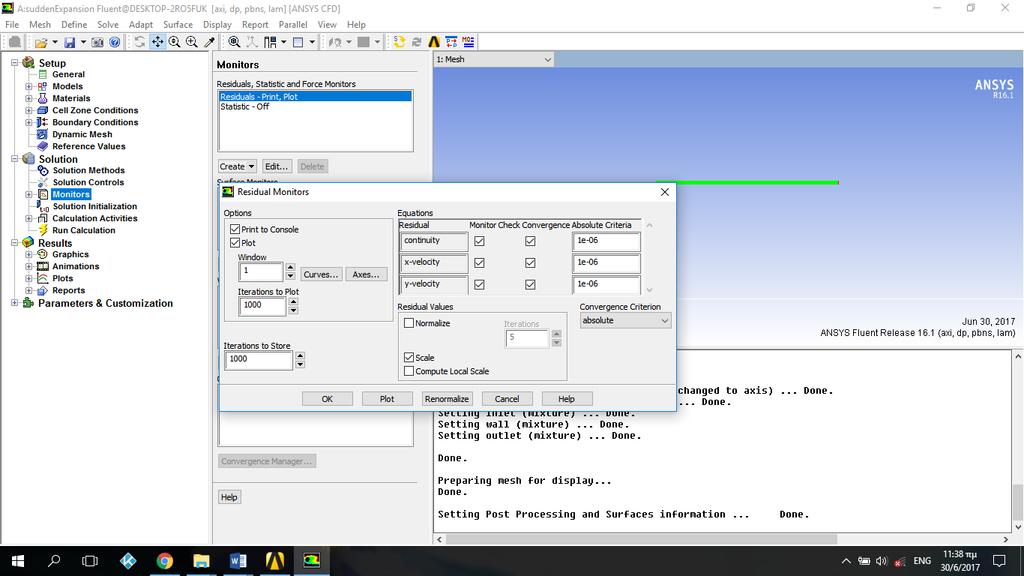
Task: Click the Plot button in dialog
Action: point(387,398)
